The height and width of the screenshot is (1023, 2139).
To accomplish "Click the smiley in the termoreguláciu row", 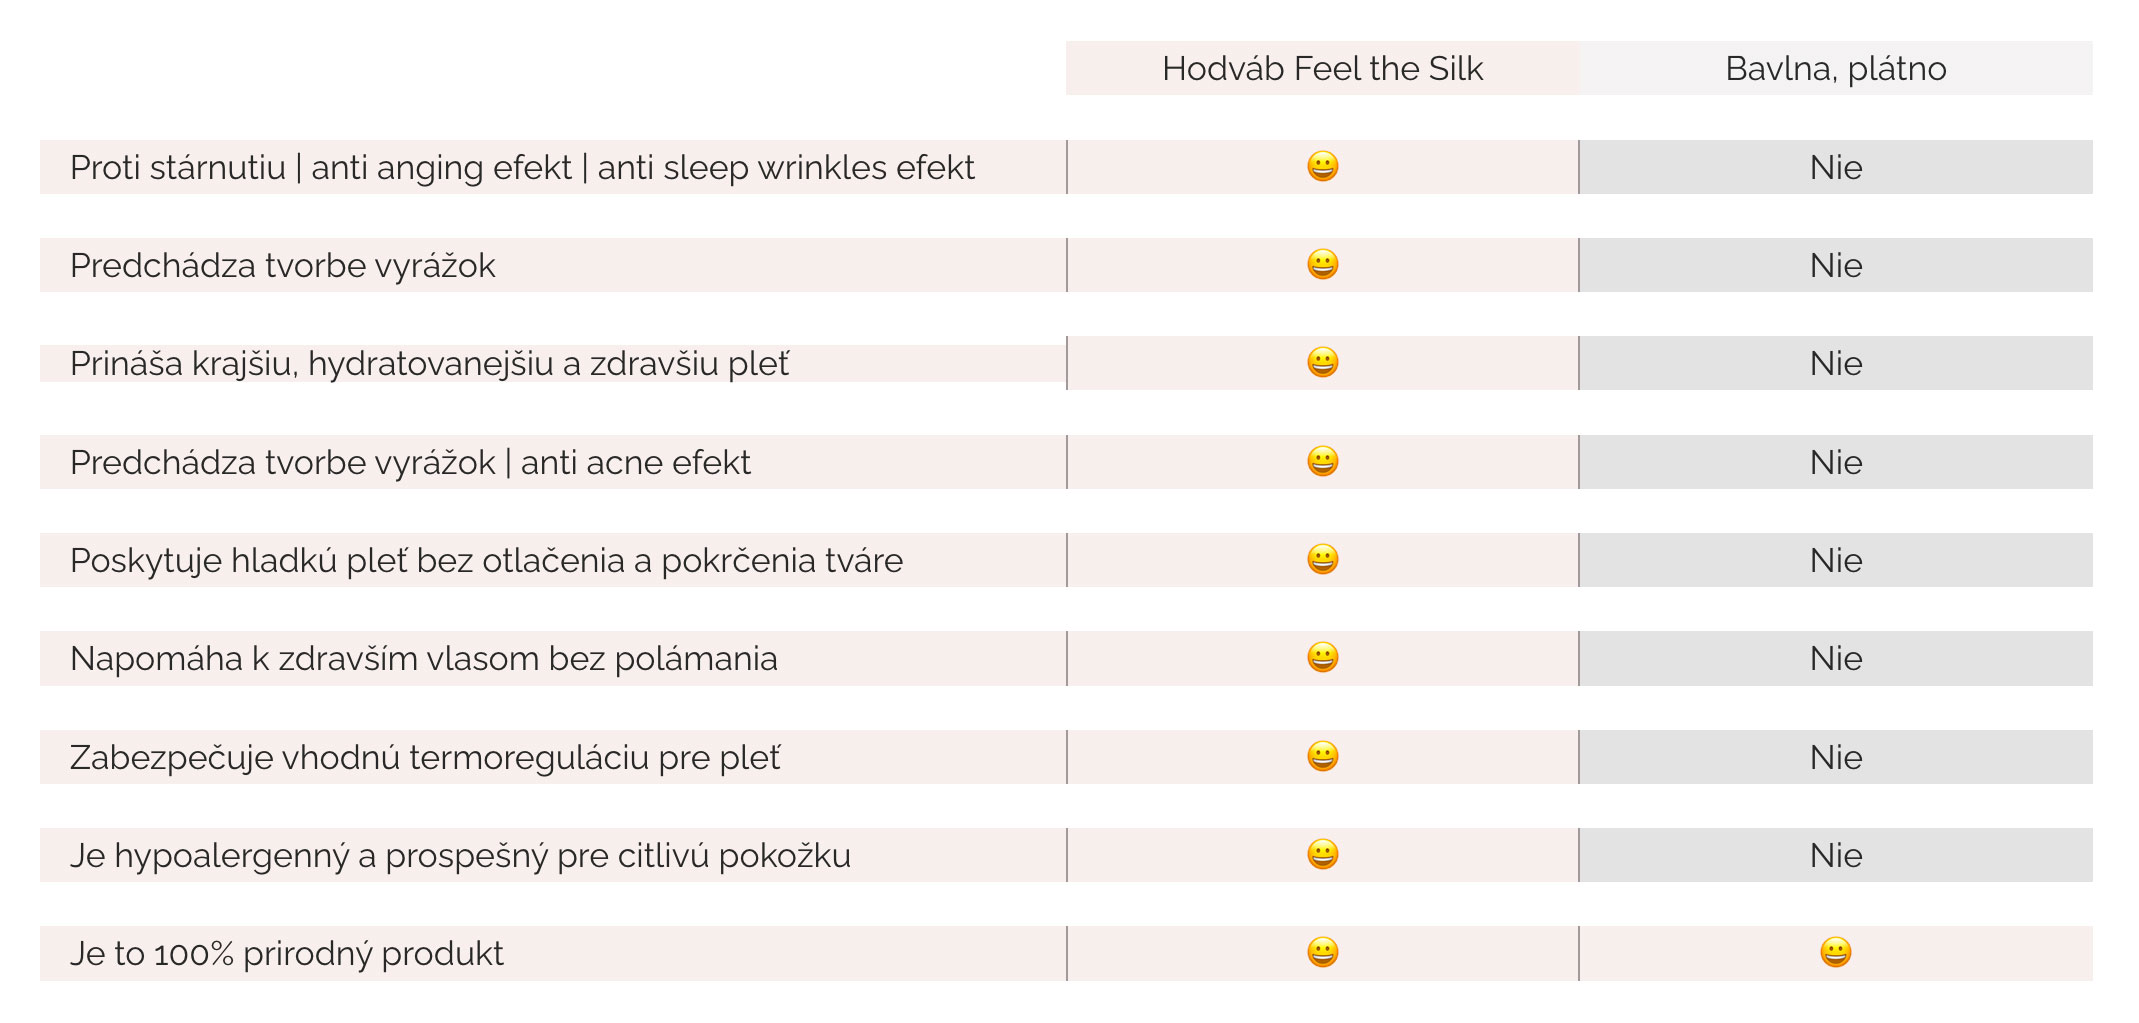I will pyautogui.click(x=1322, y=756).
